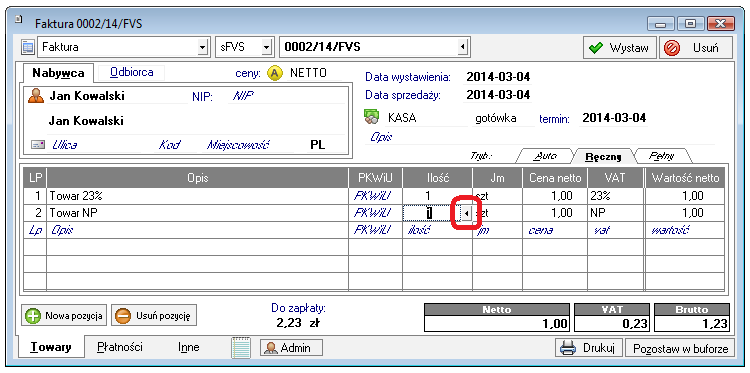Add a row with Nowa pozycja button
Image resolution: width=750 pixels, height=373 pixels.
(x=64, y=316)
